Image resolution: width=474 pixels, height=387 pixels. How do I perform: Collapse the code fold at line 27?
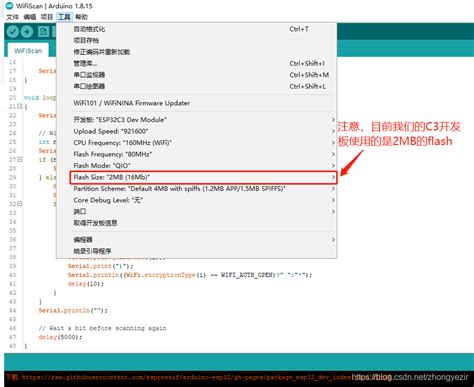20,160
